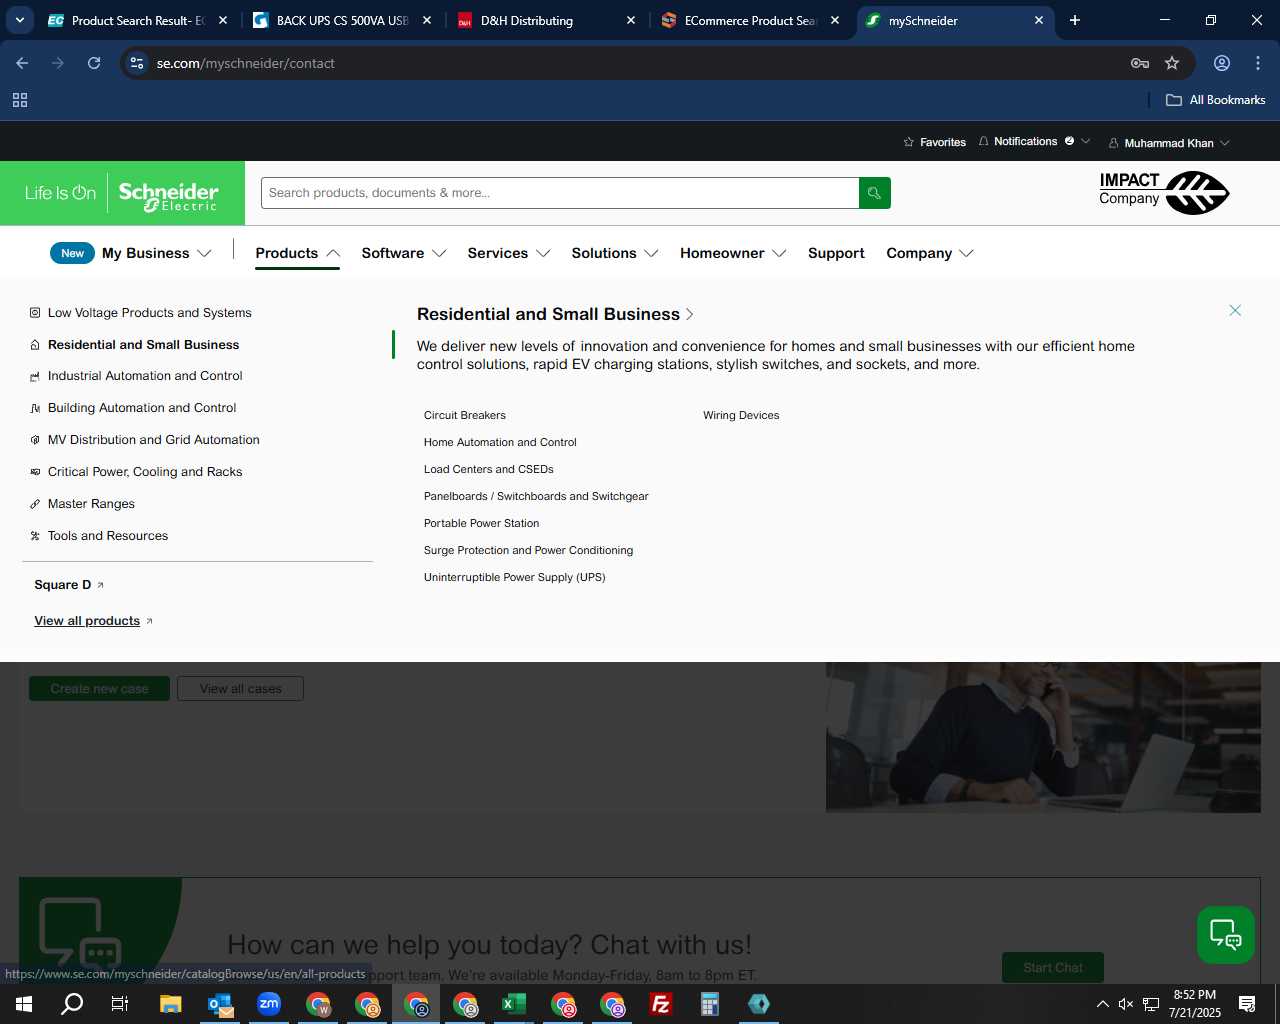Open the tab search dropdown arrow
The width and height of the screenshot is (1280, 1024).
(19, 20)
